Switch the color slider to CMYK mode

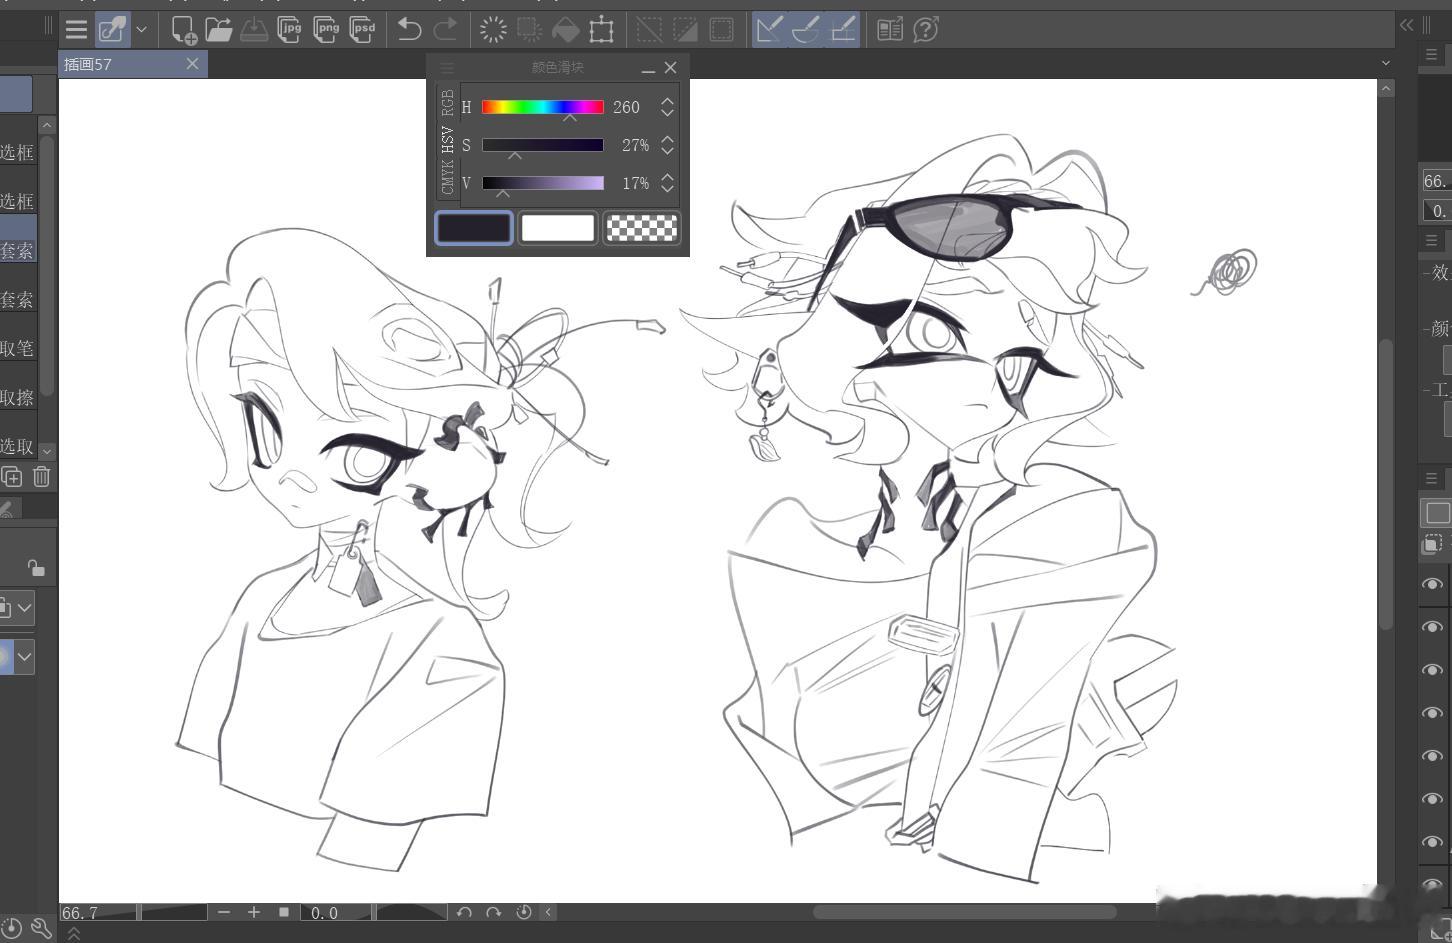(447, 178)
